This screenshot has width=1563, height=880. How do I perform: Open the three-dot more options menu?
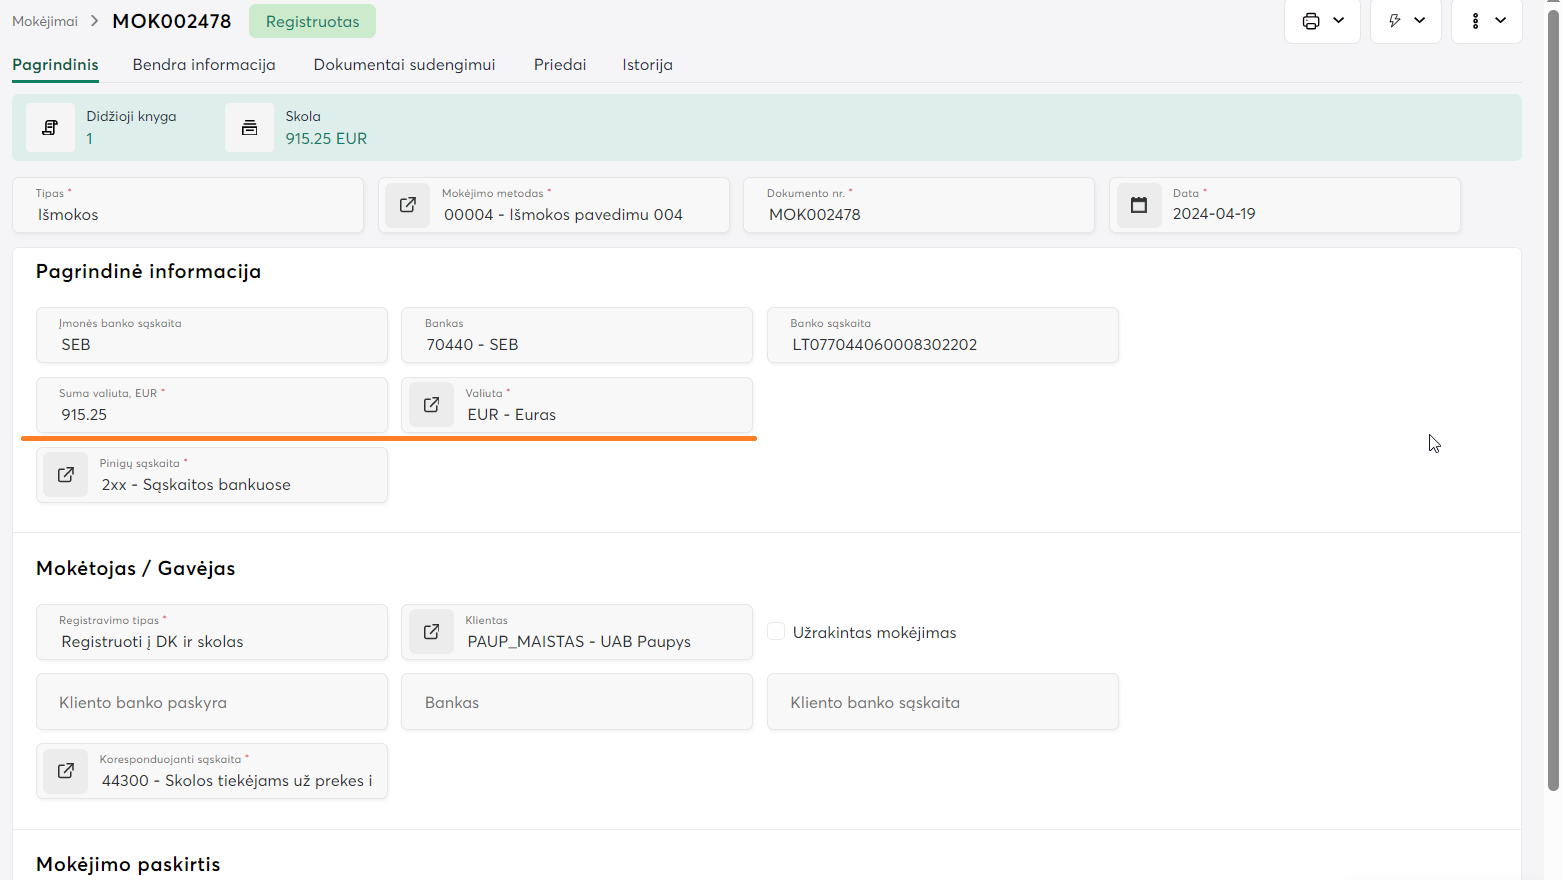coord(1476,21)
